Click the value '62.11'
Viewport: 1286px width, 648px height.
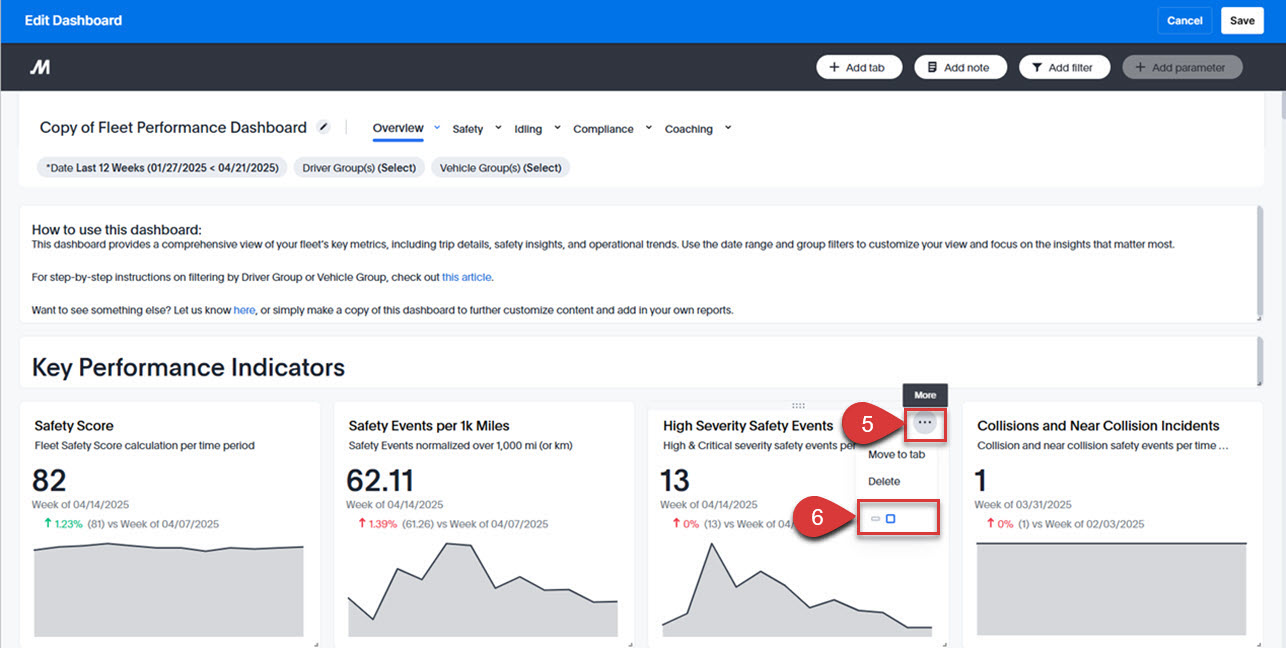tap(380, 480)
